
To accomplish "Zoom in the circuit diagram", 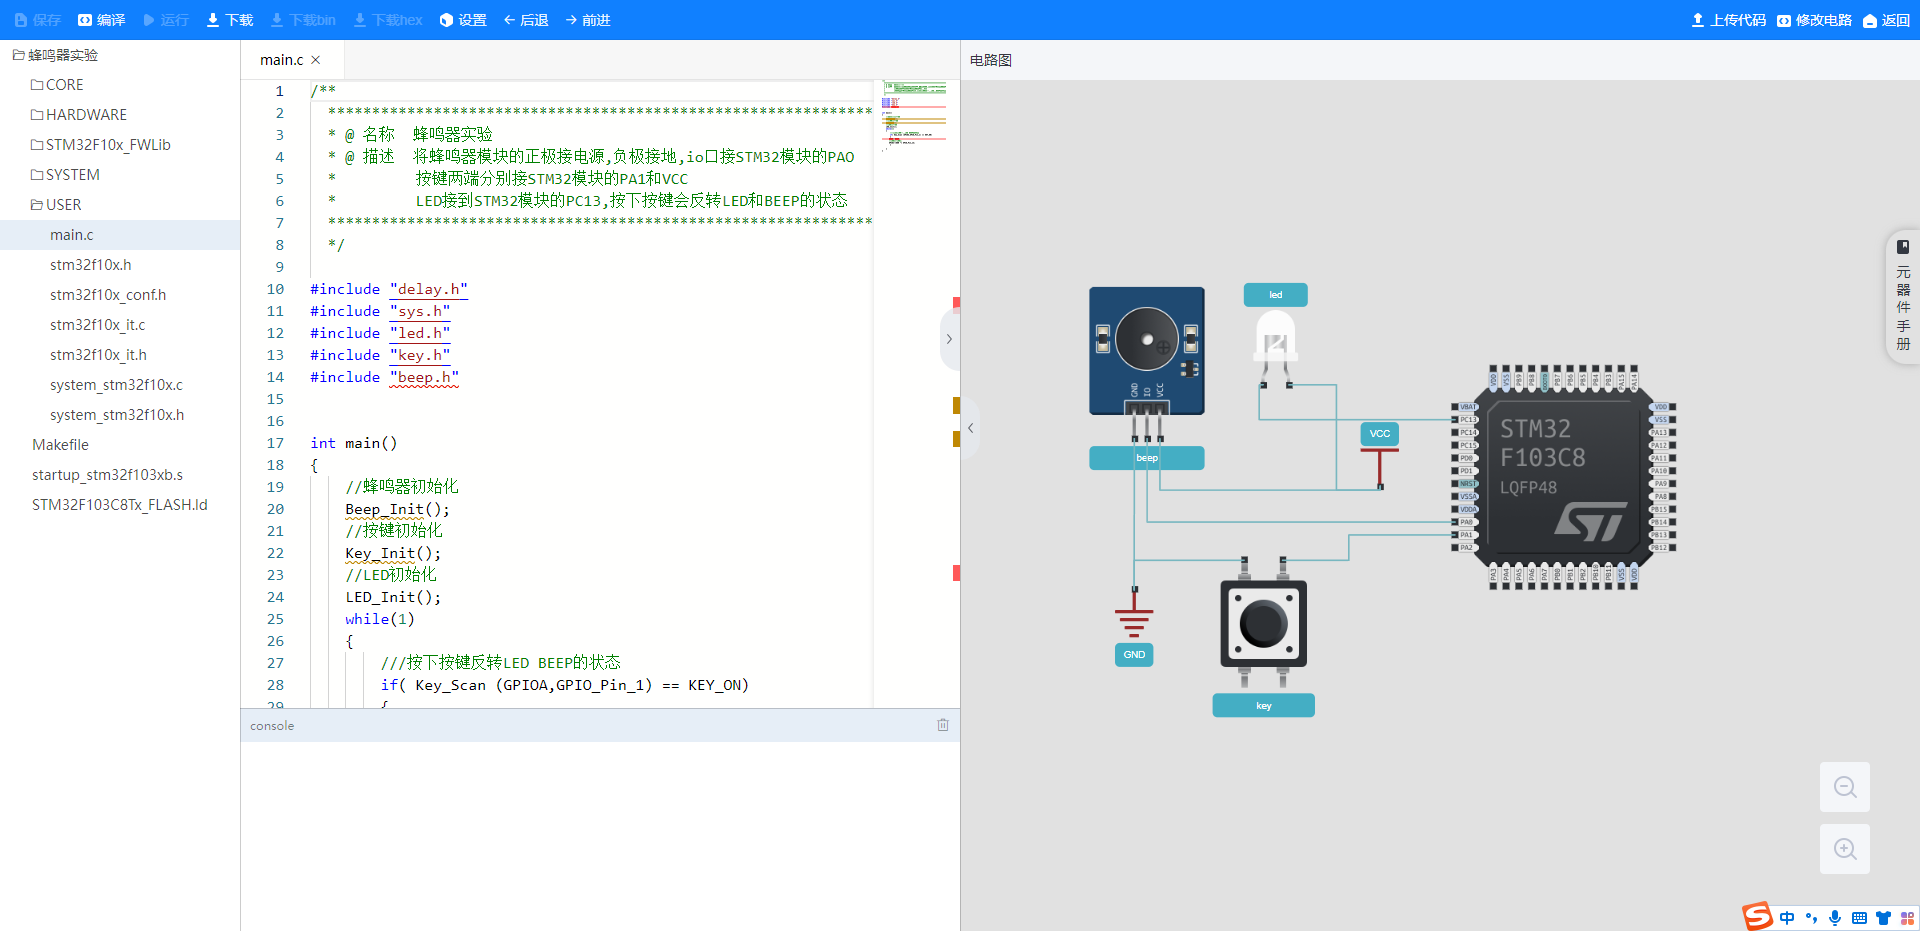I will click(1845, 849).
